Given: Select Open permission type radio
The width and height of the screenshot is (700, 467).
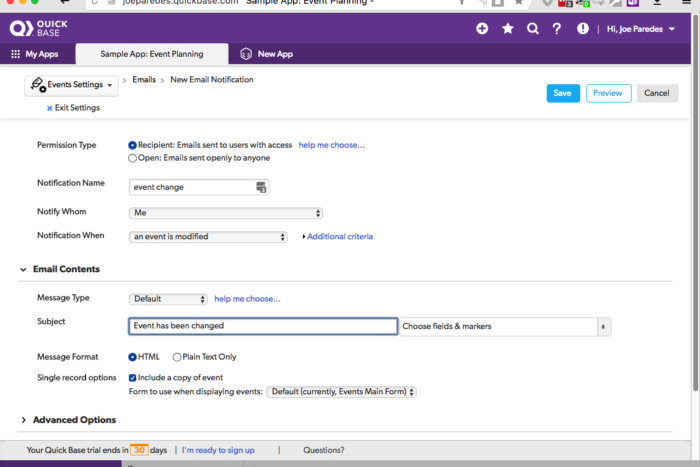Looking at the screenshot, I should click(132, 158).
